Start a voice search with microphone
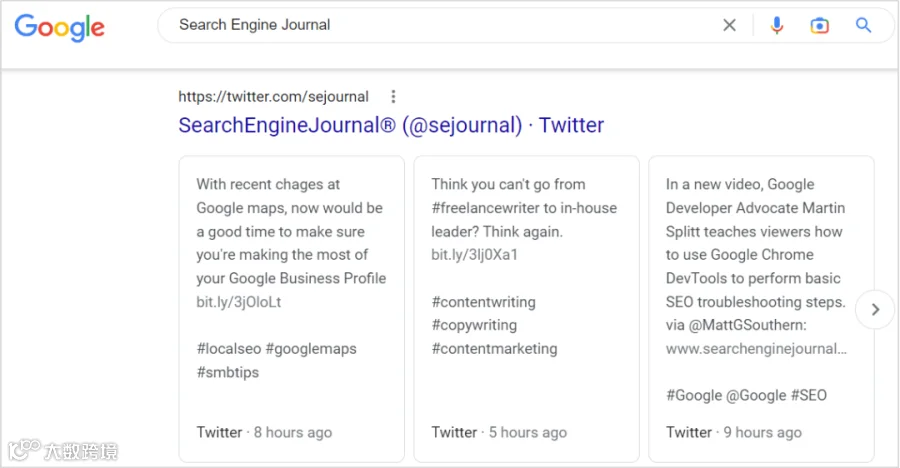The height and width of the screenshot is (468, 900). pyautogui.click(x=777, y=26)
